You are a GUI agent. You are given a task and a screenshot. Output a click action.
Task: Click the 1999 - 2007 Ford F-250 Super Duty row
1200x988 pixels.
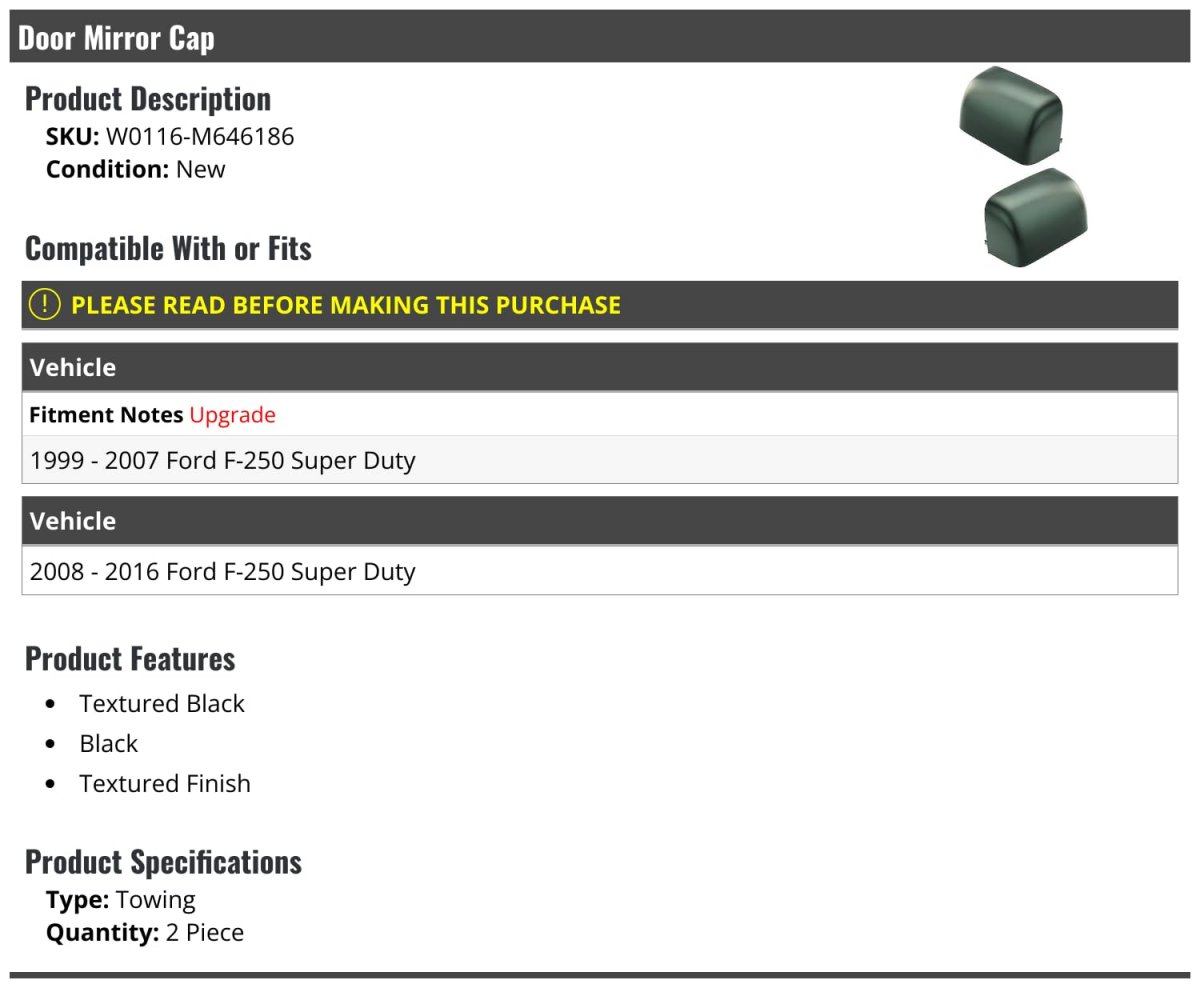coord(600,460)
